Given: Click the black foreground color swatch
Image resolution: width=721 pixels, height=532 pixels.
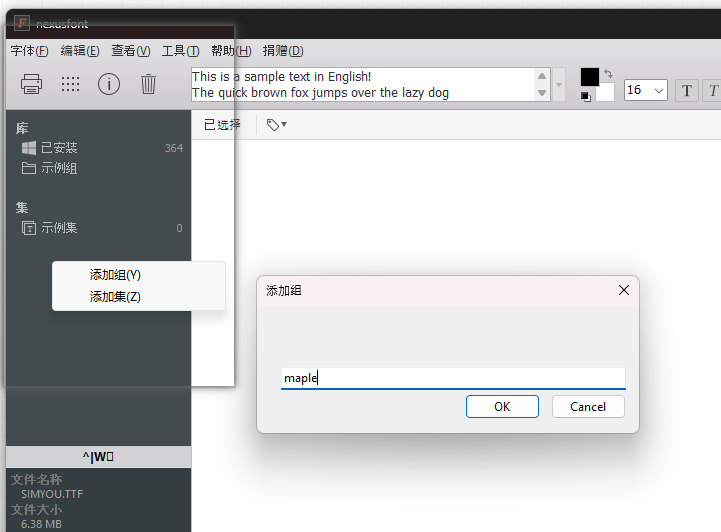Looking at the screenshot, I should pos(590,76).
